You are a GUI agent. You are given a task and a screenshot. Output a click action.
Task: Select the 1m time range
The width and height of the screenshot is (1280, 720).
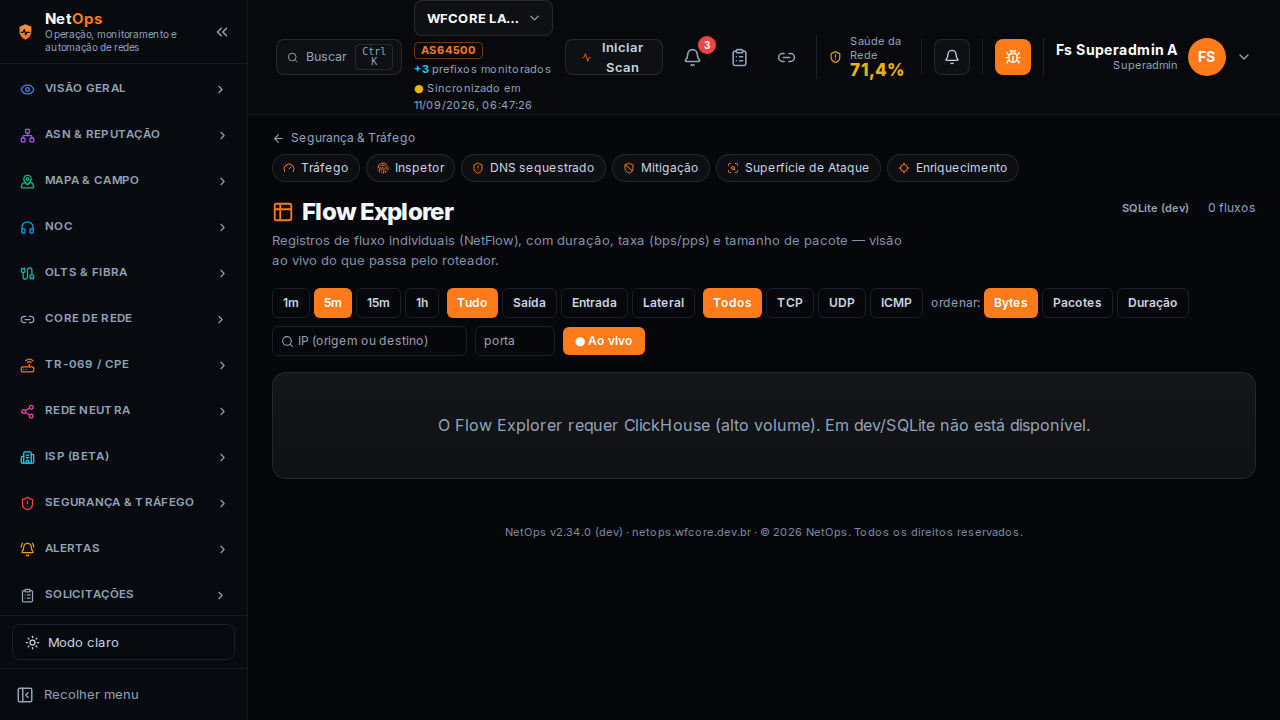tap(291, 303)
